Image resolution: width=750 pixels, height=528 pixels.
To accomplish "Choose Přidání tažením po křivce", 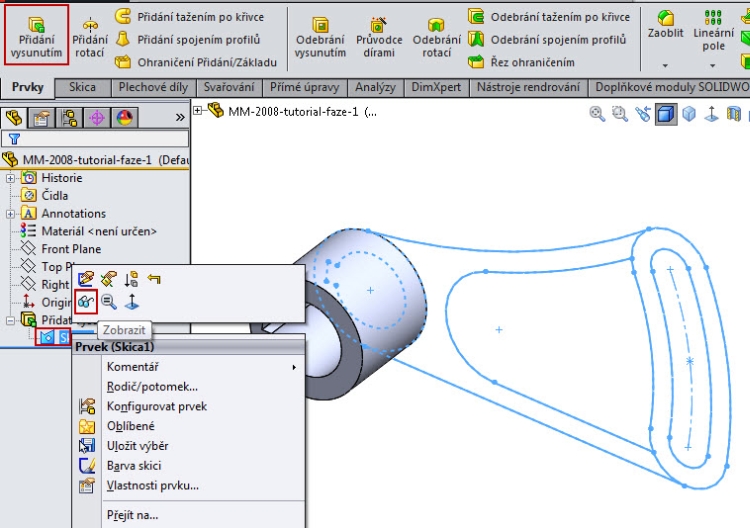I will (x=190, y=17).
